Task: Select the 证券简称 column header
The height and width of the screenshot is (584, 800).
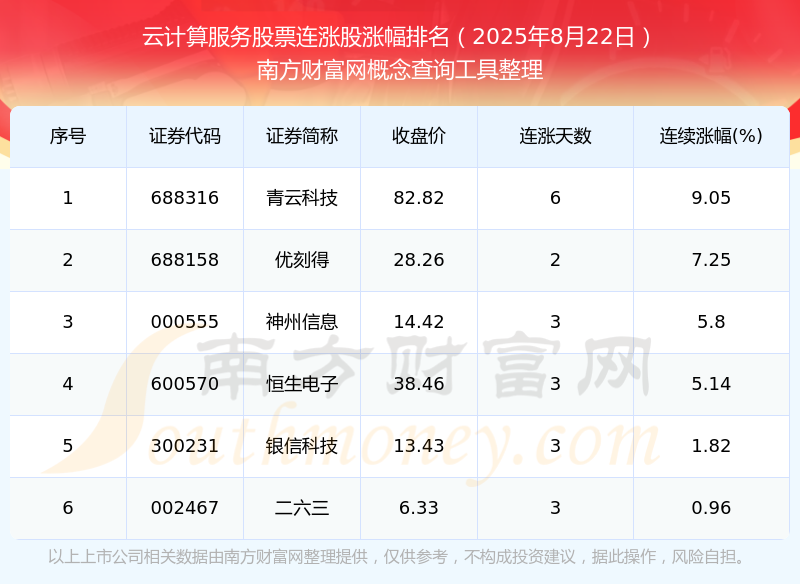Action: (302, 136)
